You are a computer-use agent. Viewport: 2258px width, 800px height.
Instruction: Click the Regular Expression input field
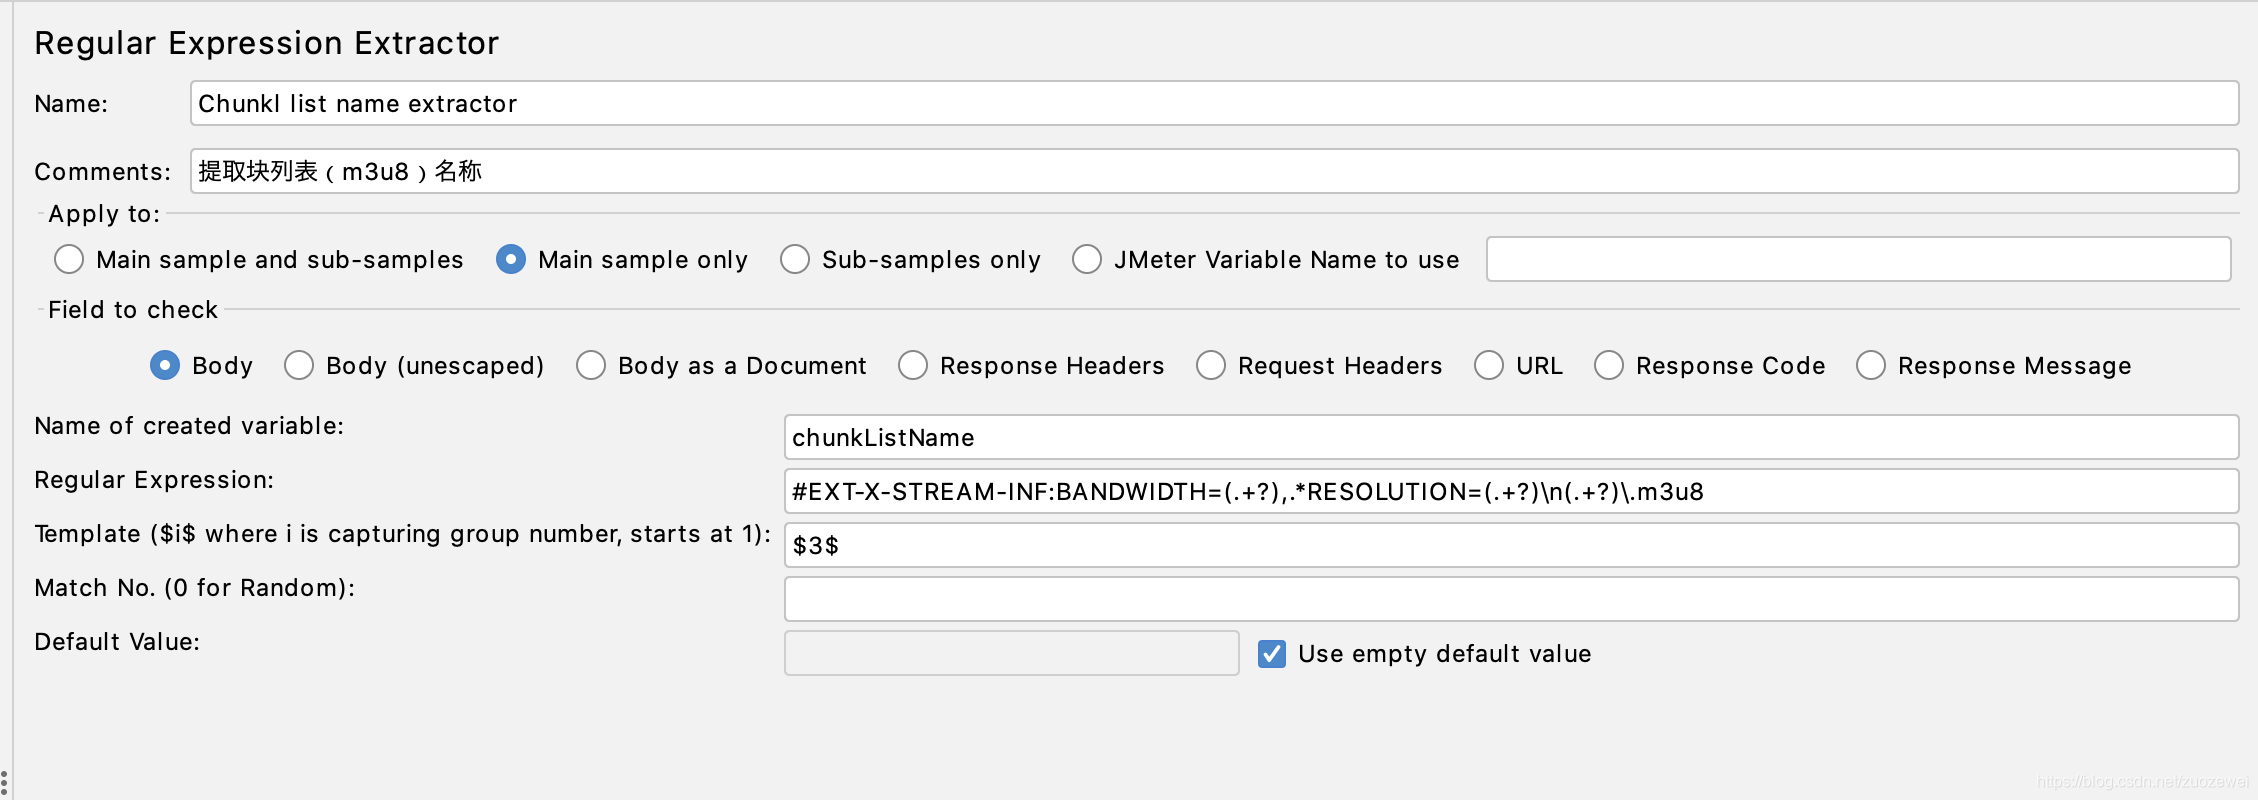(1511, 491)
